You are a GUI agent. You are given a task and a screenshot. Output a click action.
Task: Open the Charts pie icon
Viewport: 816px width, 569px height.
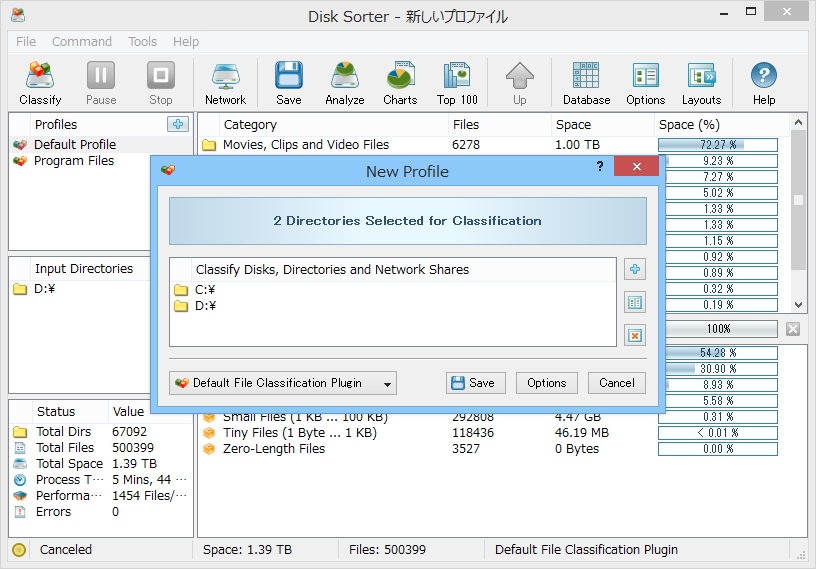point(400,83)
